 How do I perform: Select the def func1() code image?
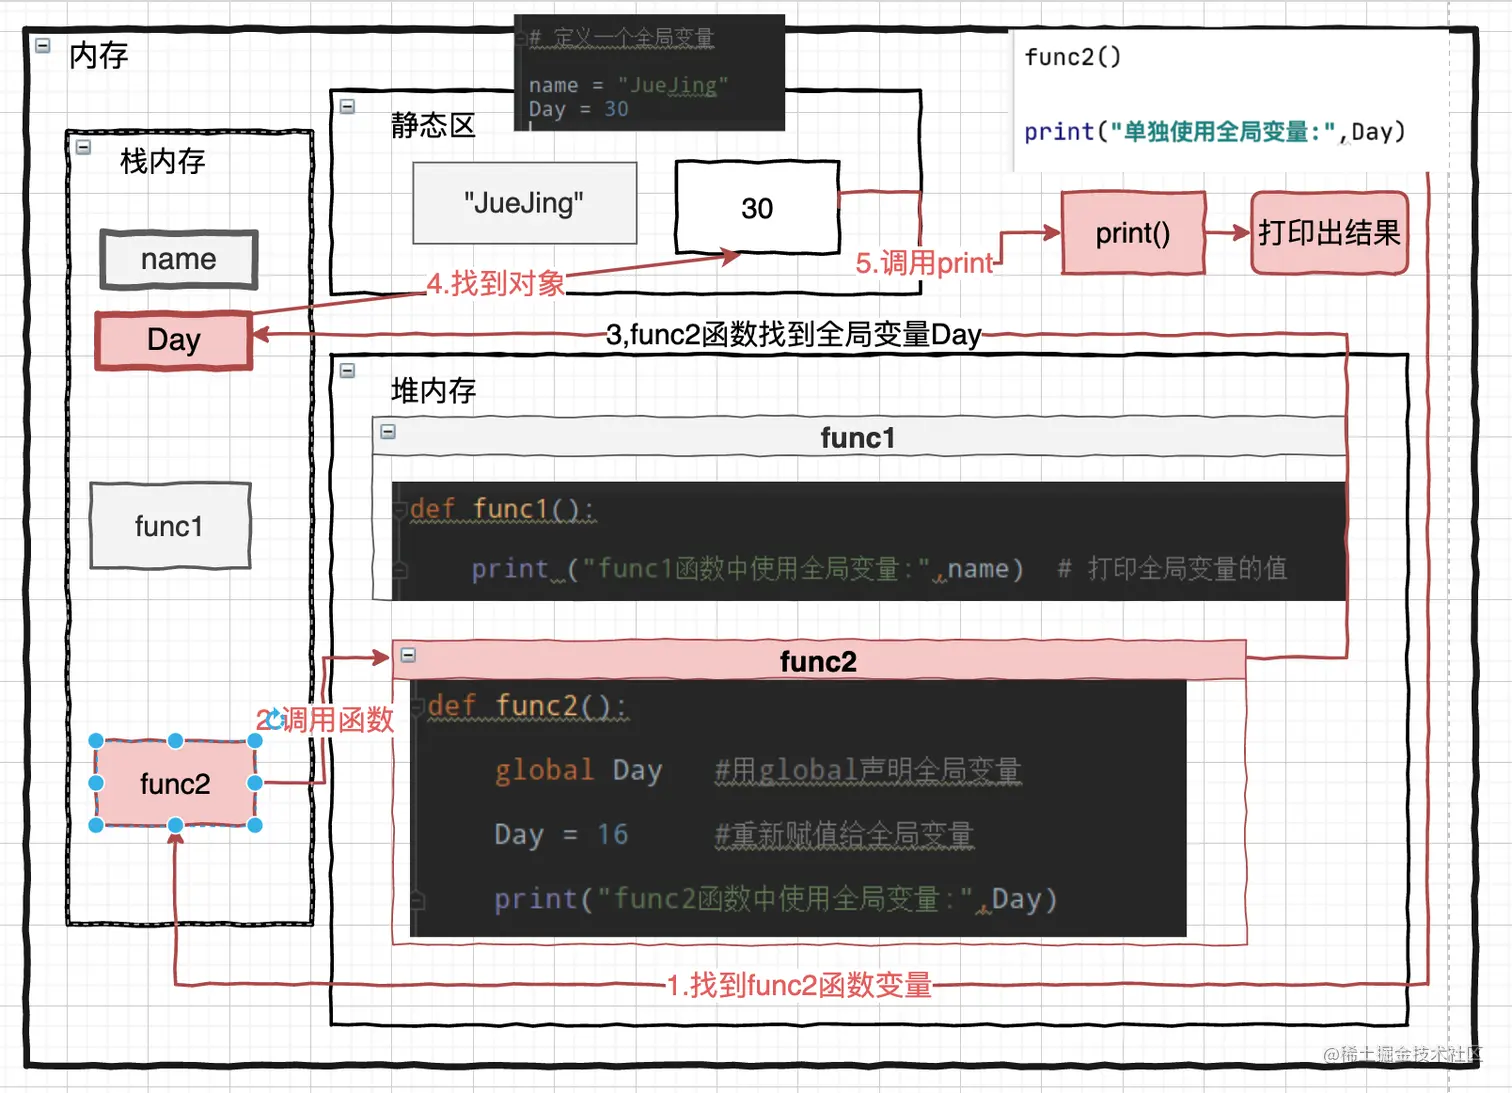pyautogui.click(x=868, y=541)
